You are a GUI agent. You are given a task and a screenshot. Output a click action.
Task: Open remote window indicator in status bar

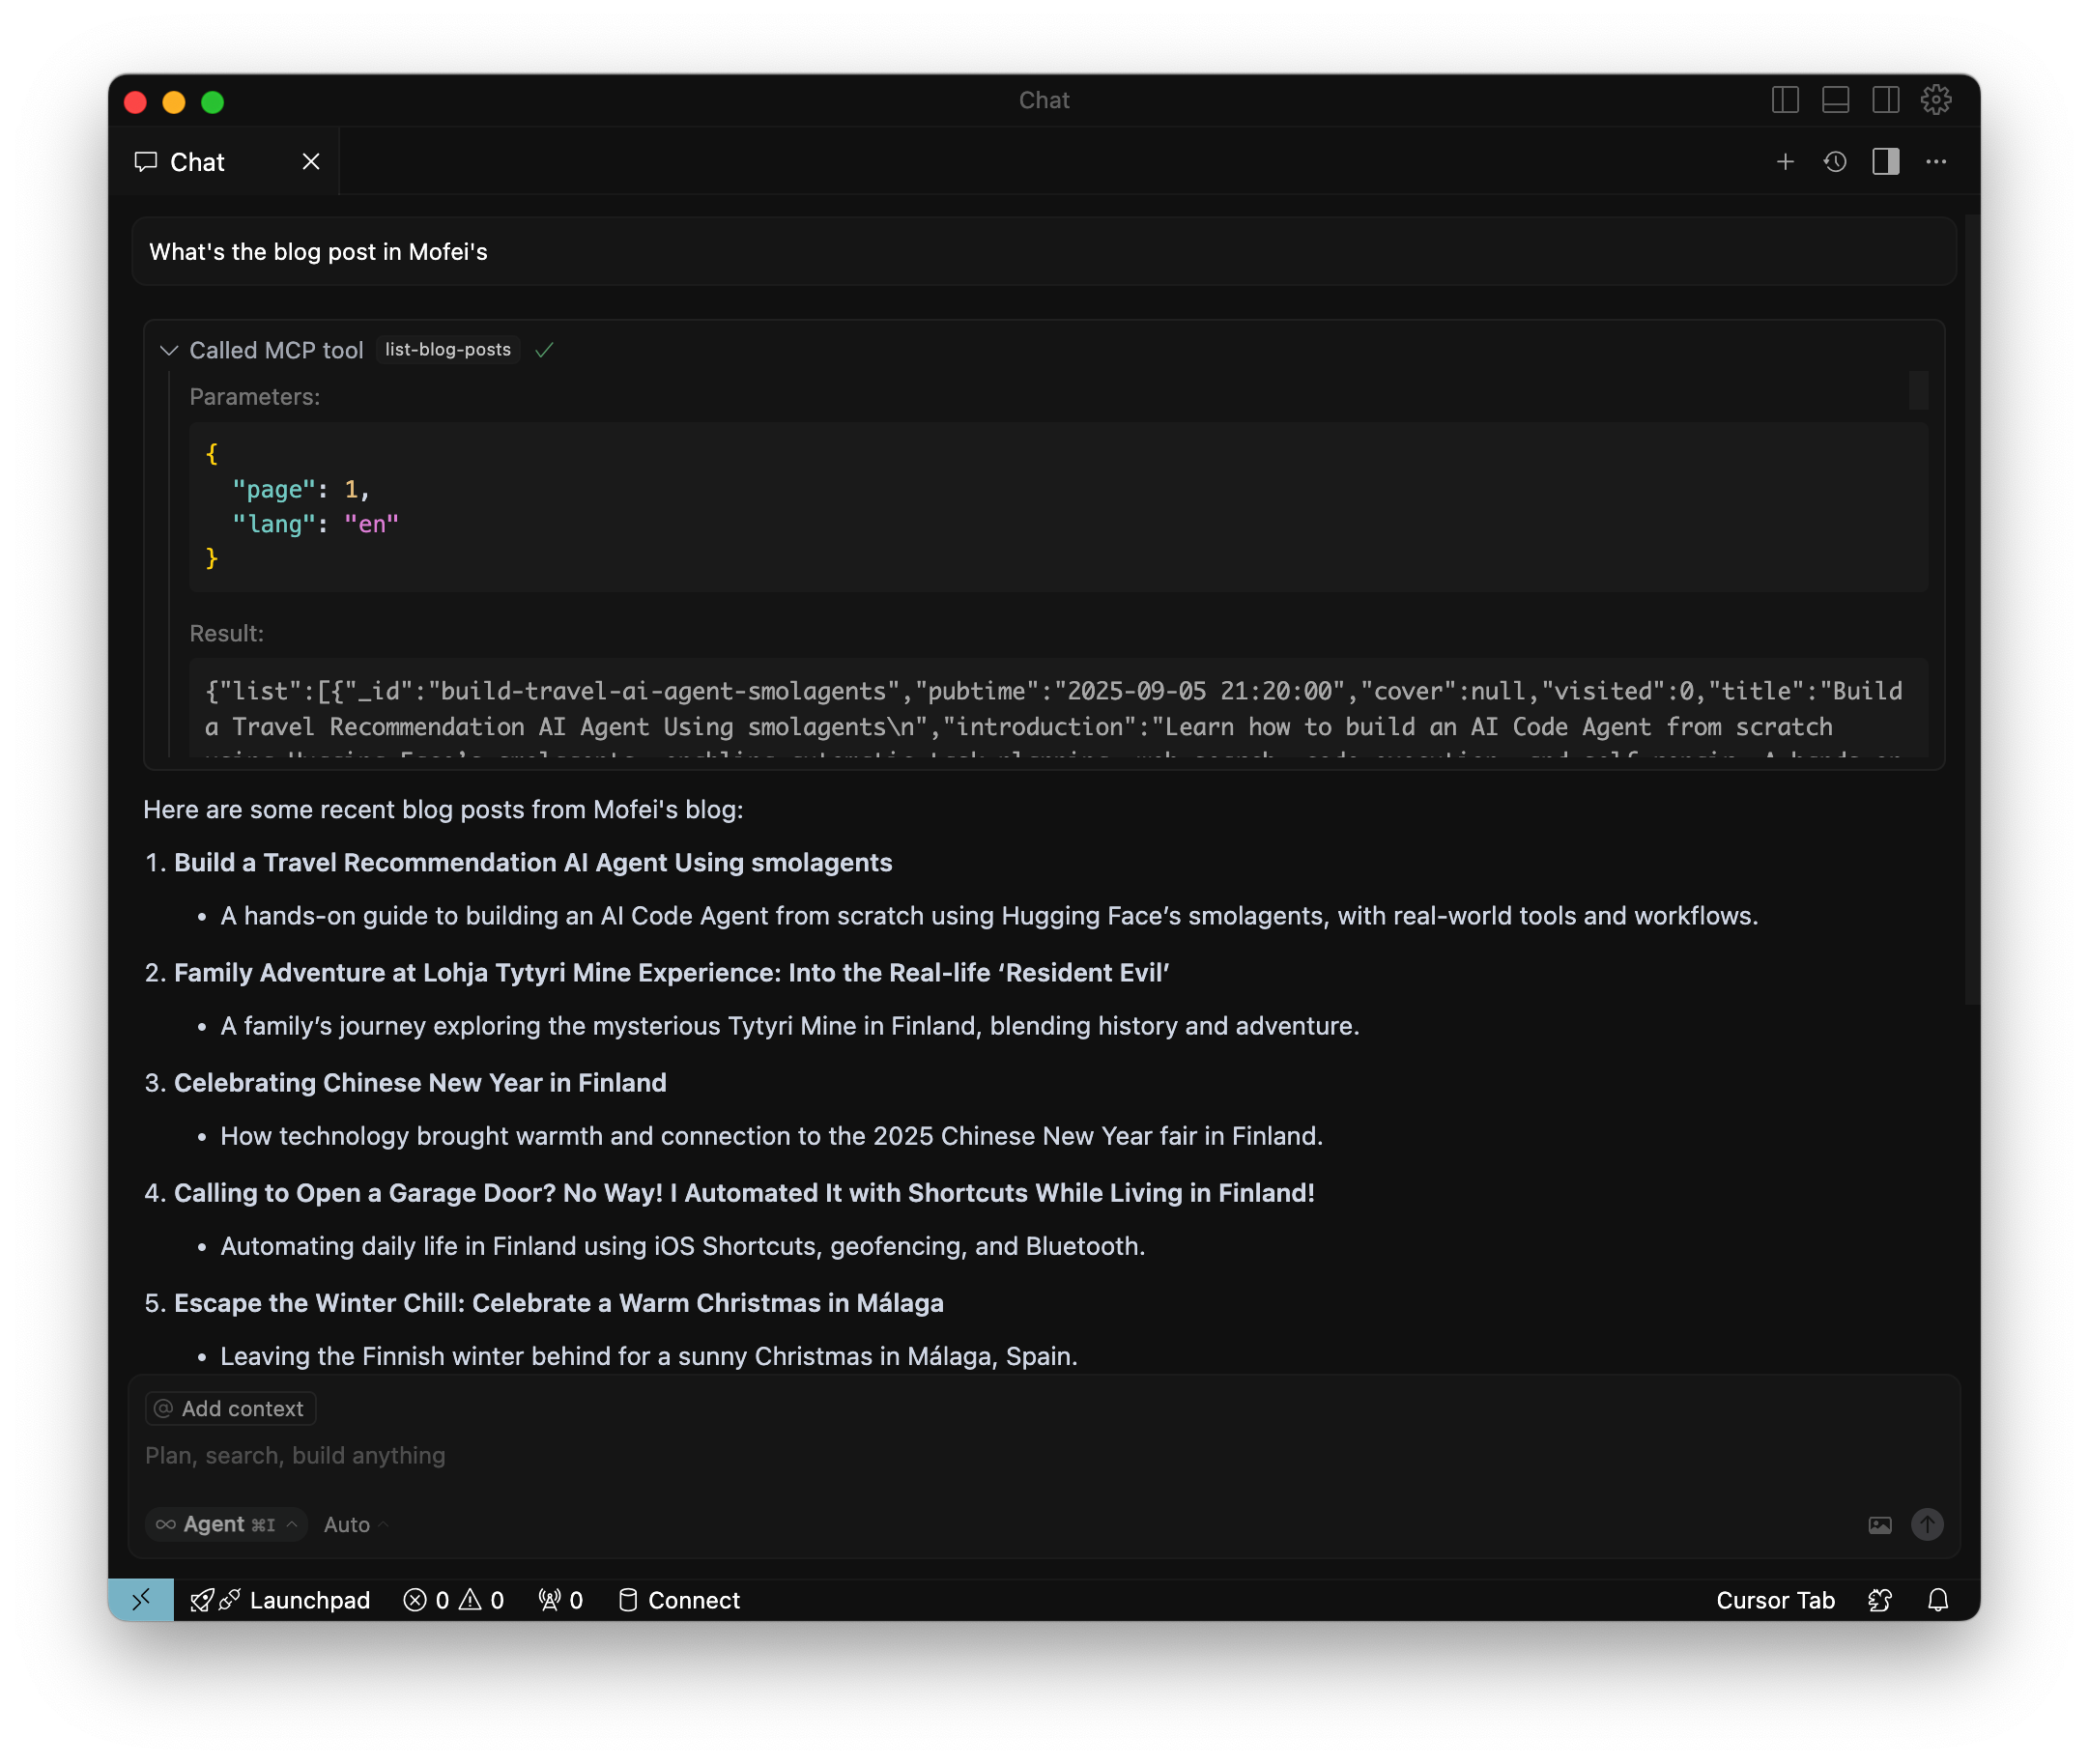[141, 1599]
